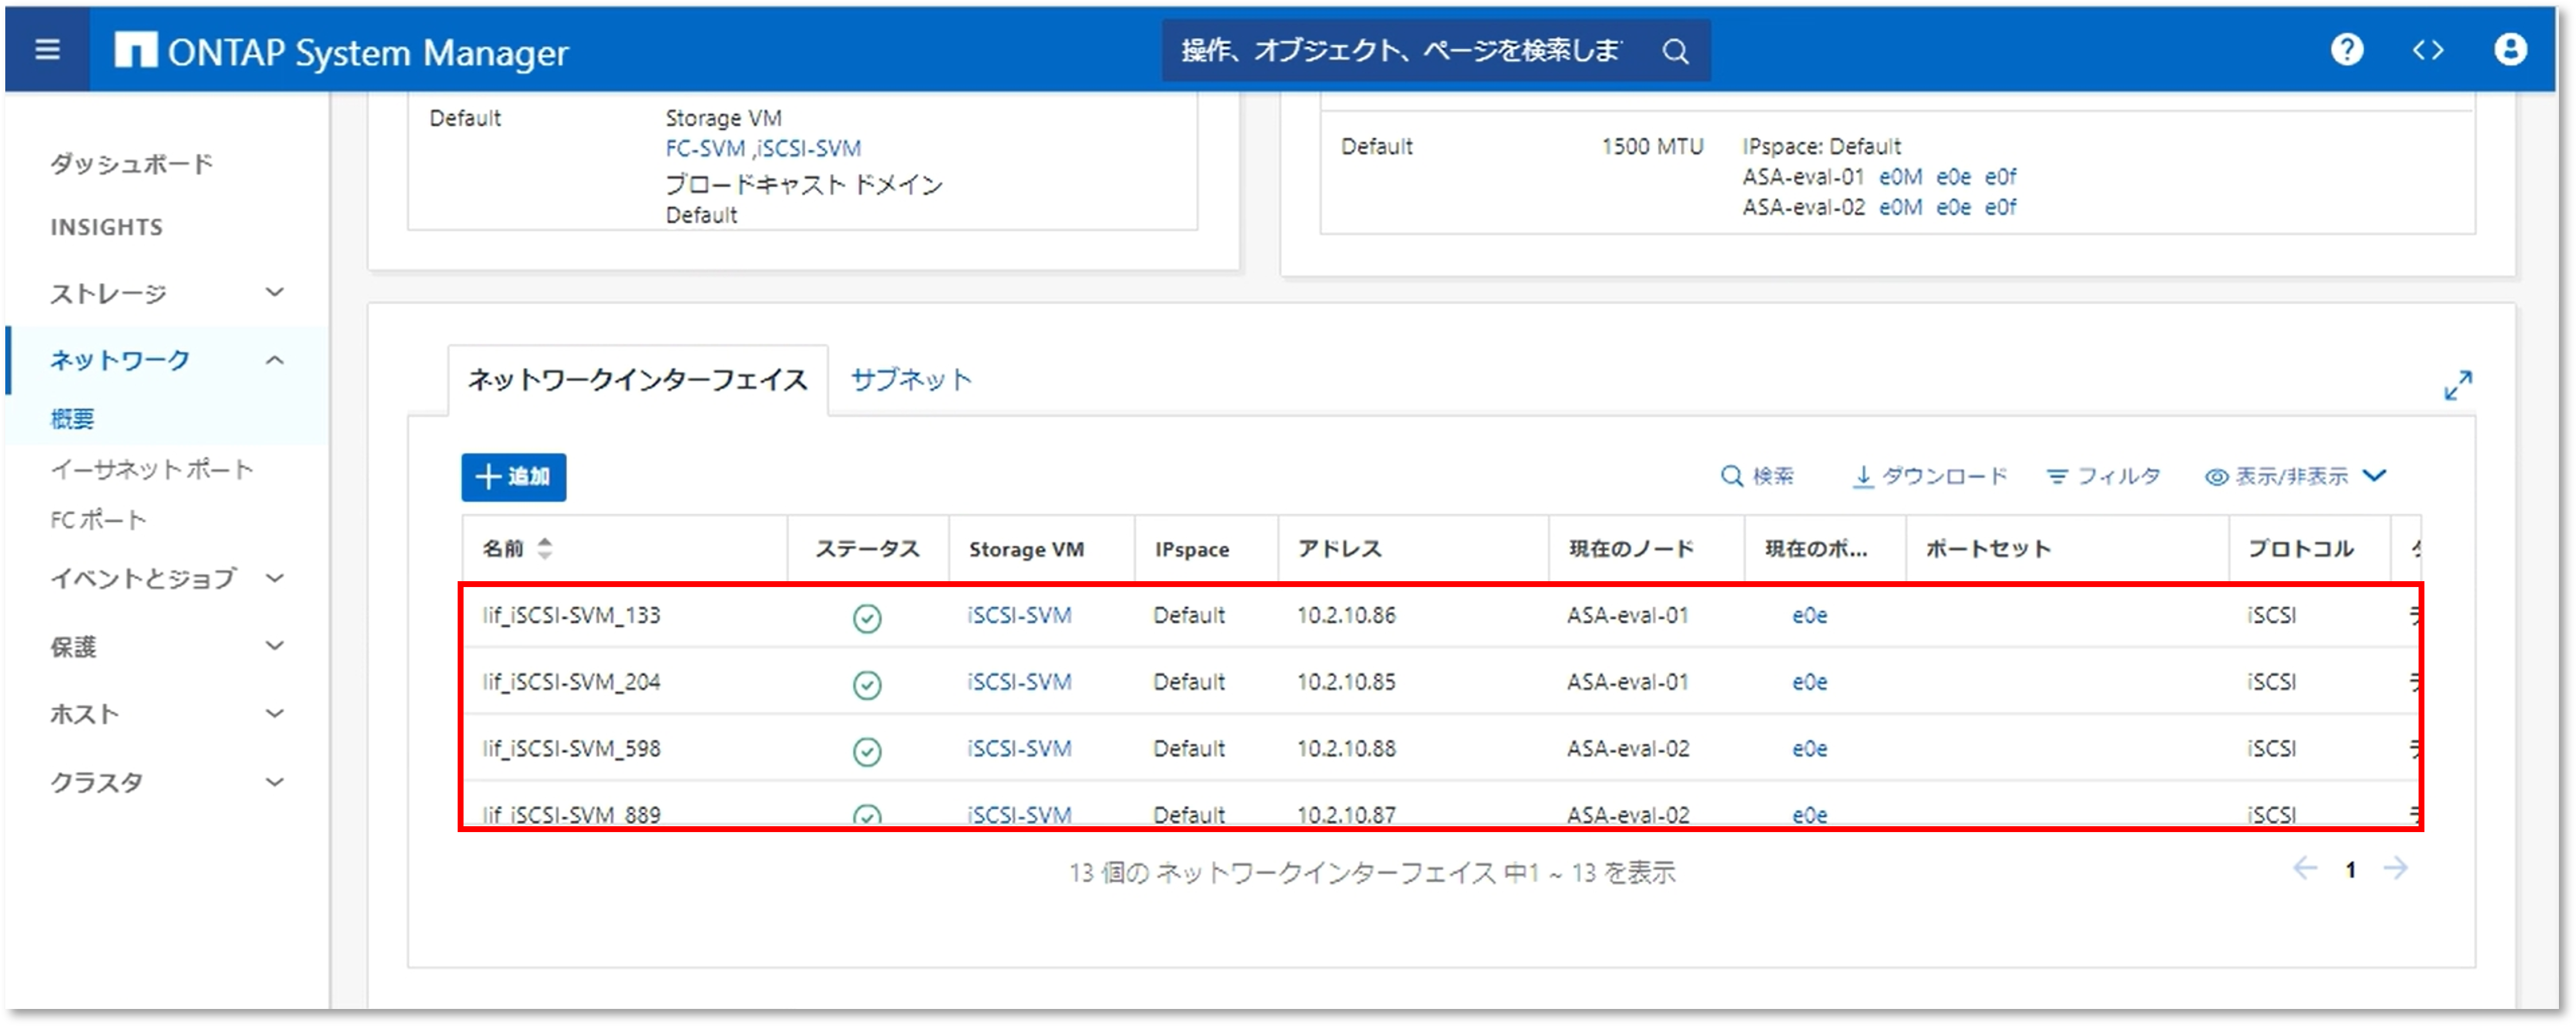The width and height of the screenshot is (2576, 1026).
Task: Open iSCSI-SVM link in lif_iSCSI-SVM_204 row
Action: (1019, 682)
